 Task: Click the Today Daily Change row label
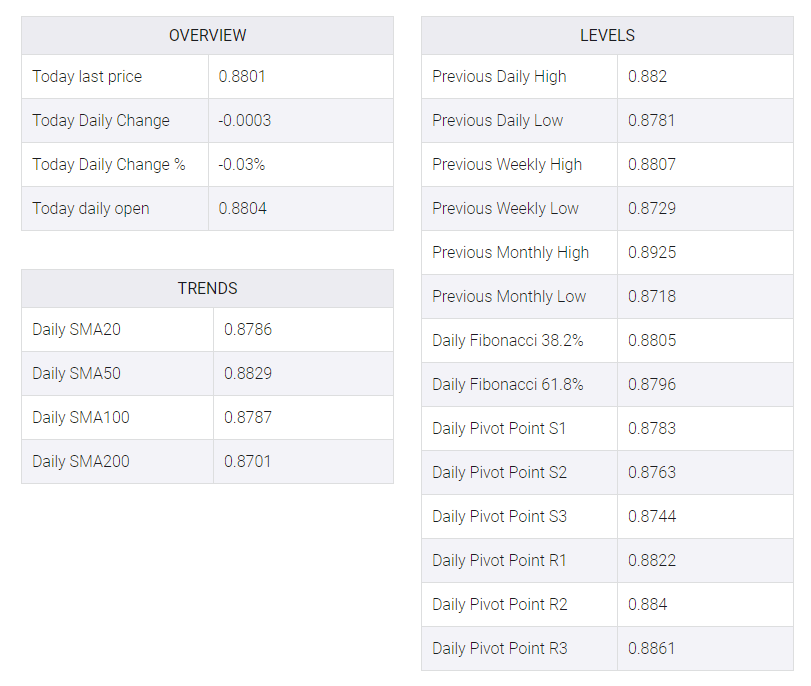tap(101, 121)
